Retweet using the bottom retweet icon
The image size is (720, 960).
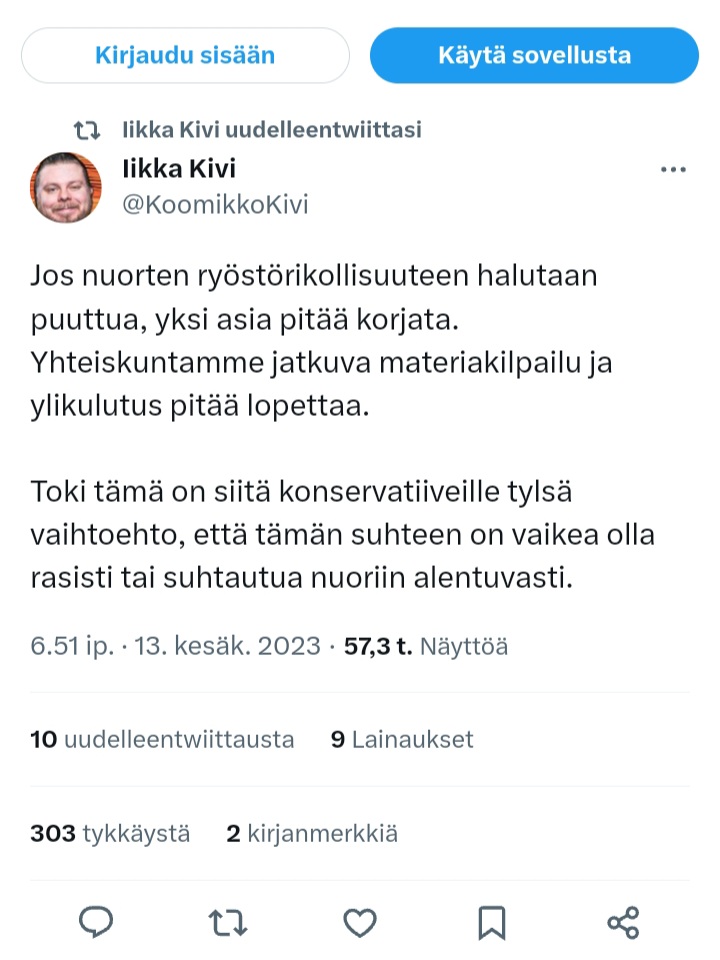click(229, 921)
